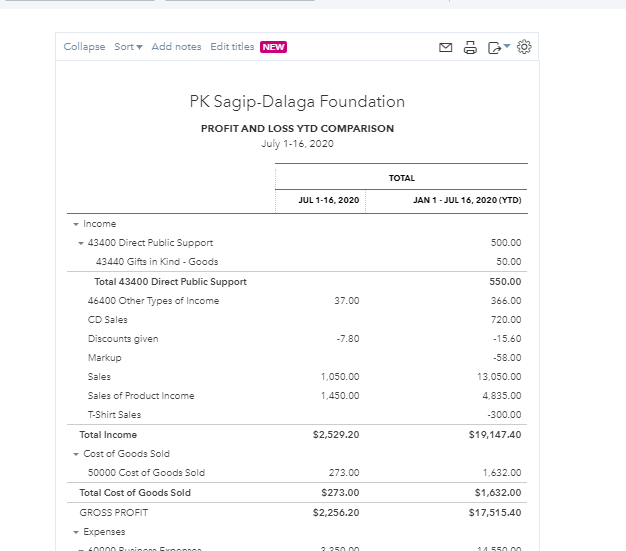Click the YTD CD Sales 720.00 value
This screenshot has height=551, width=626.
506,320
